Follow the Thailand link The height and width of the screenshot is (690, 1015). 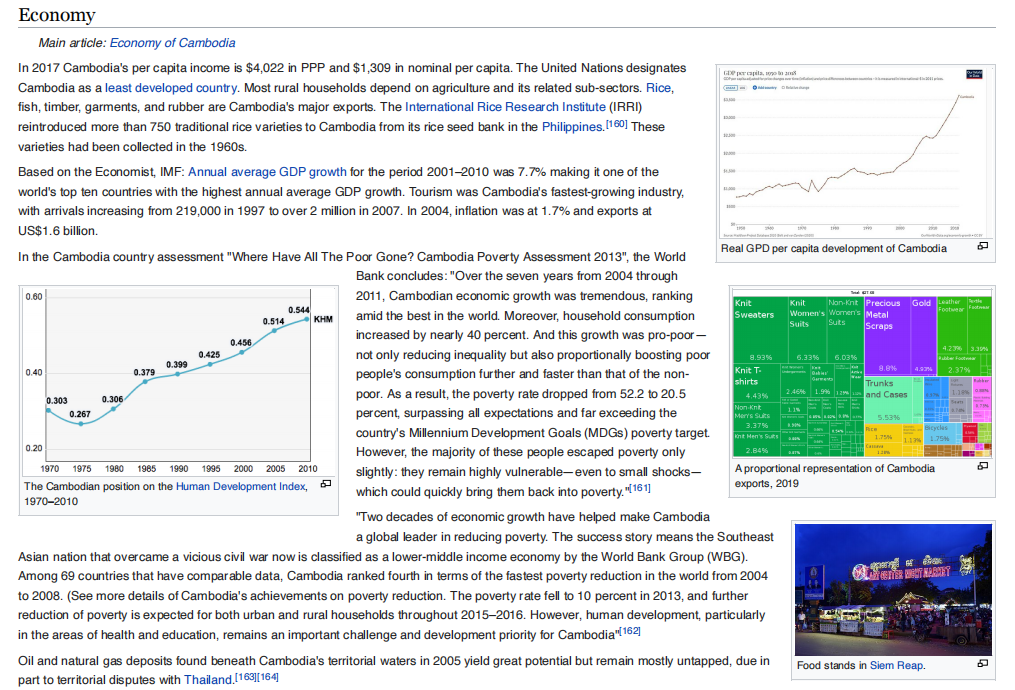pyautogui.click(x=208, y=680)
